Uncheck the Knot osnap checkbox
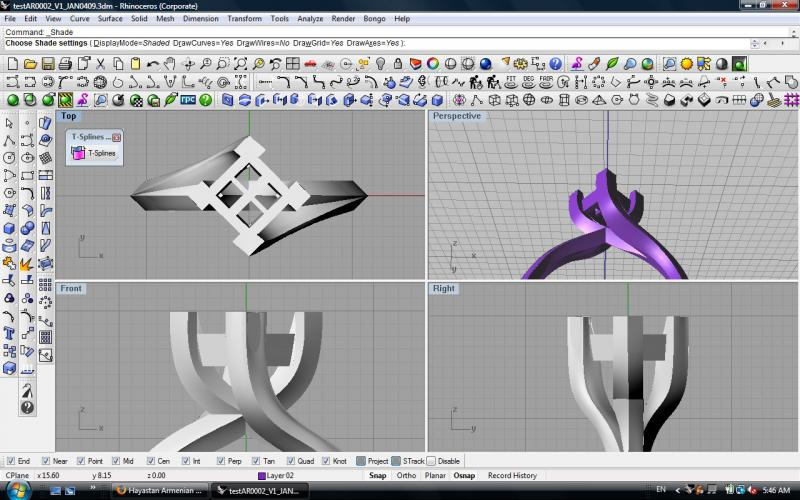 pyautogui.click(x=326, y=461)
